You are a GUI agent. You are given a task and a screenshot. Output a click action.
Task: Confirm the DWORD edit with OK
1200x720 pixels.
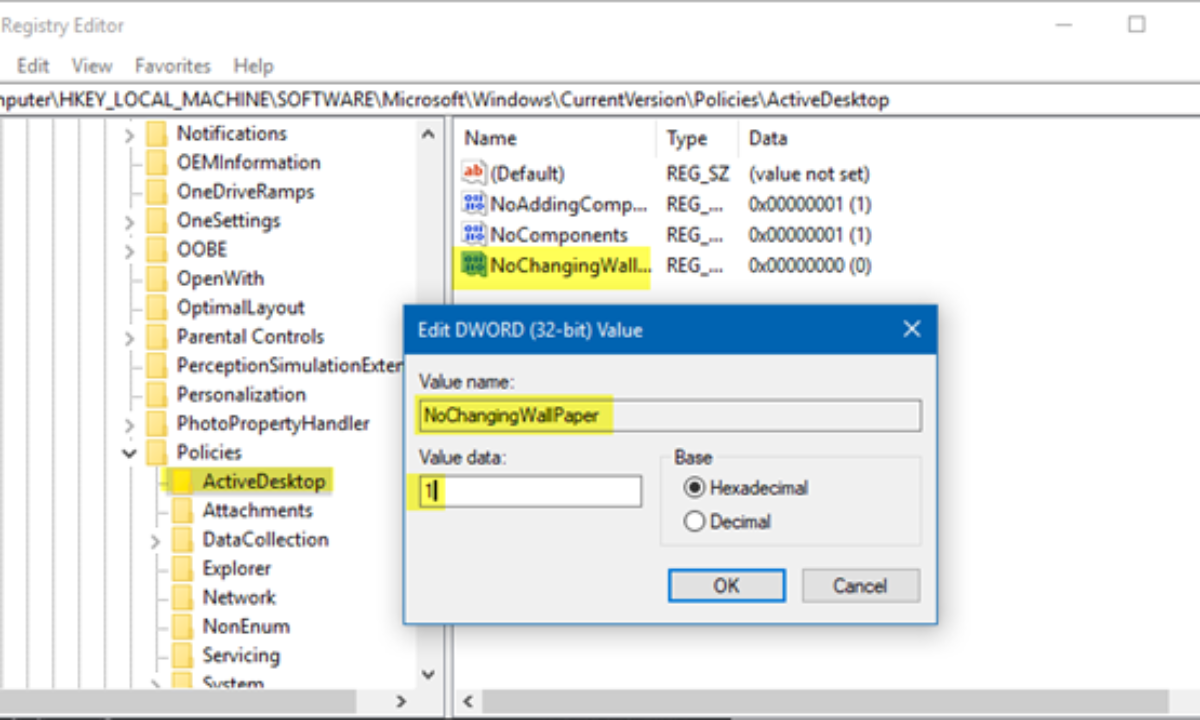(726, 585)
